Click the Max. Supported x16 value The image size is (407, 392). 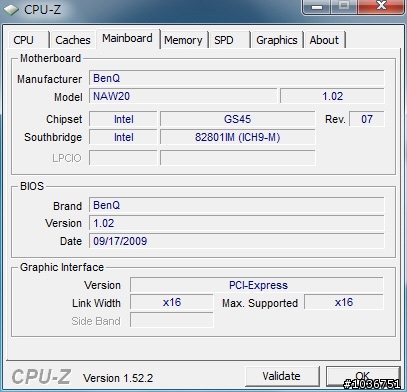pyautogui.click(x=344, y=302)
